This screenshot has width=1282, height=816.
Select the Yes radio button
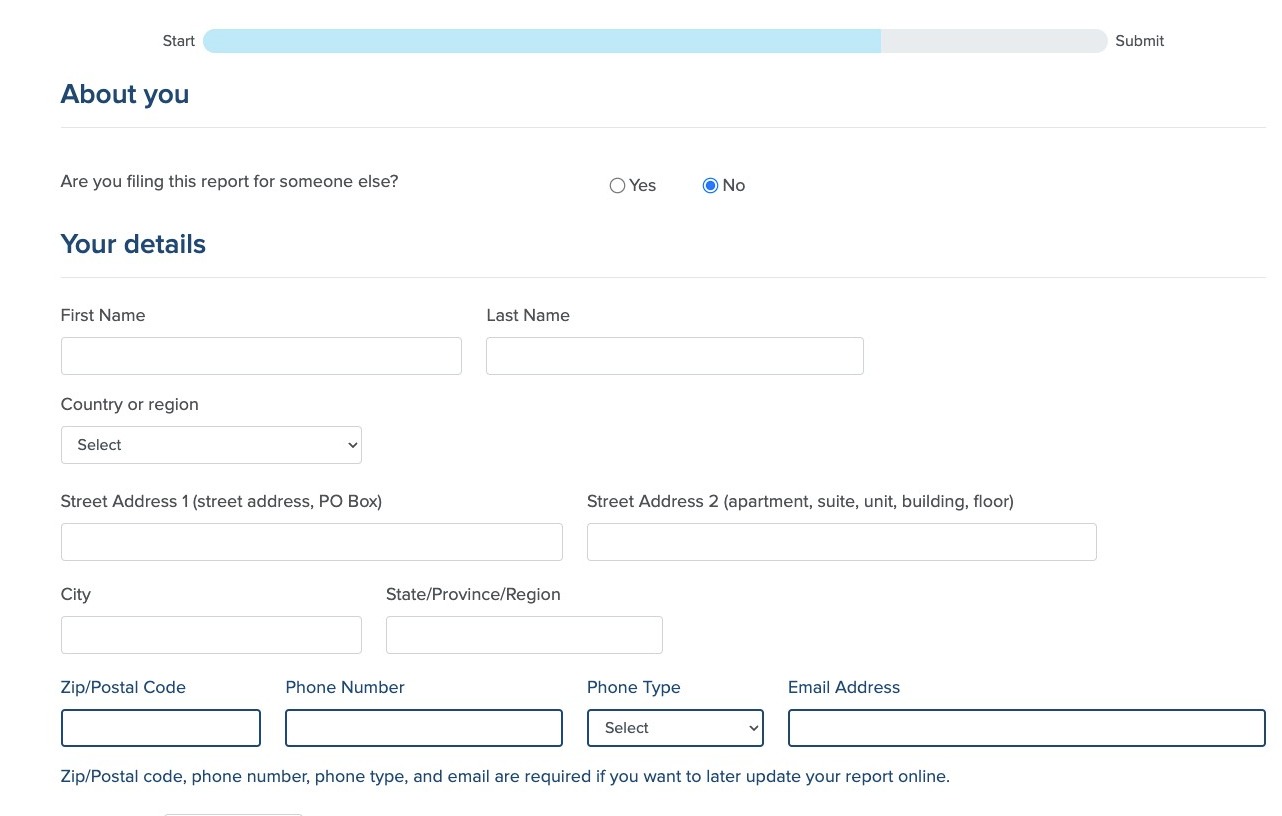pos(617,186)
